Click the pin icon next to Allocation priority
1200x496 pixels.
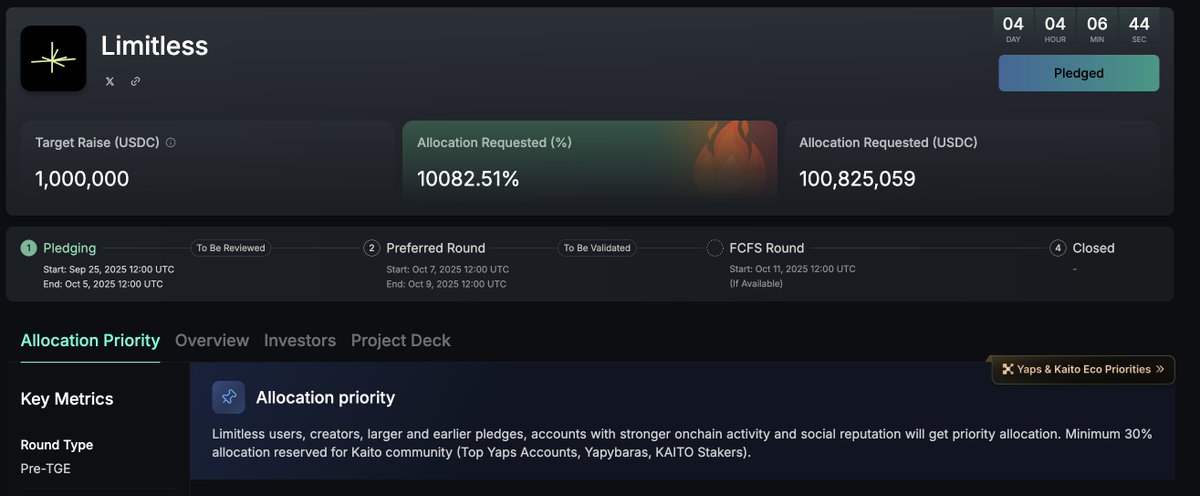coord(228,397)
